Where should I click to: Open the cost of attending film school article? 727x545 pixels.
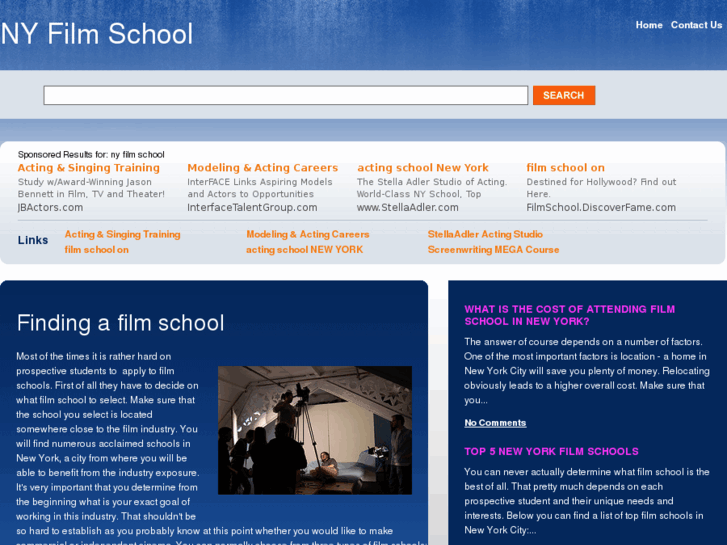(x=569, y=315)
